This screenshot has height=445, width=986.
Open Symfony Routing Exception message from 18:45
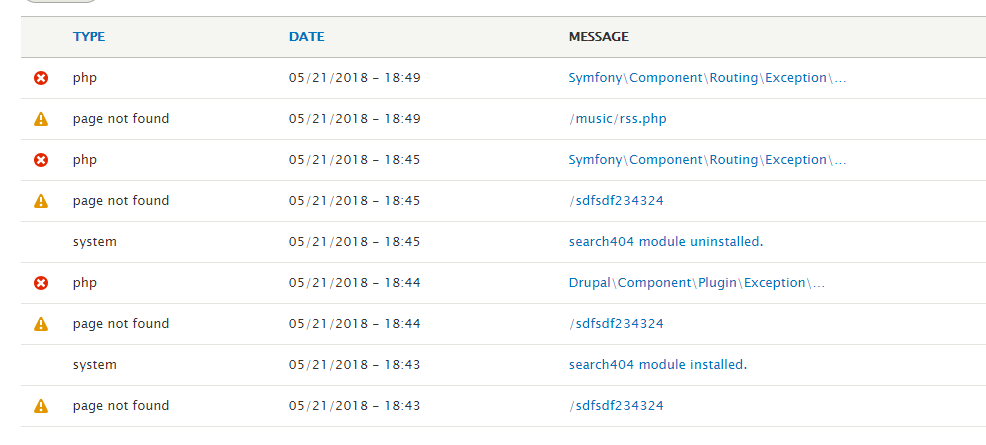pyautogui.click(x=707, y=160)
